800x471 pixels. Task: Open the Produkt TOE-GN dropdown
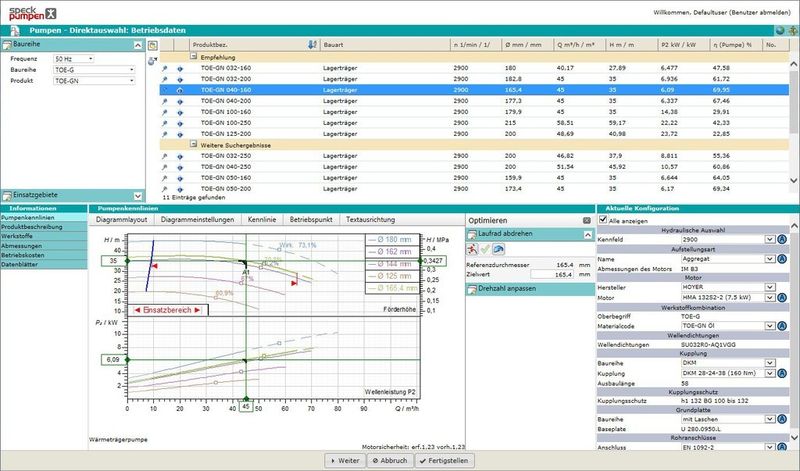click(94, 81)
